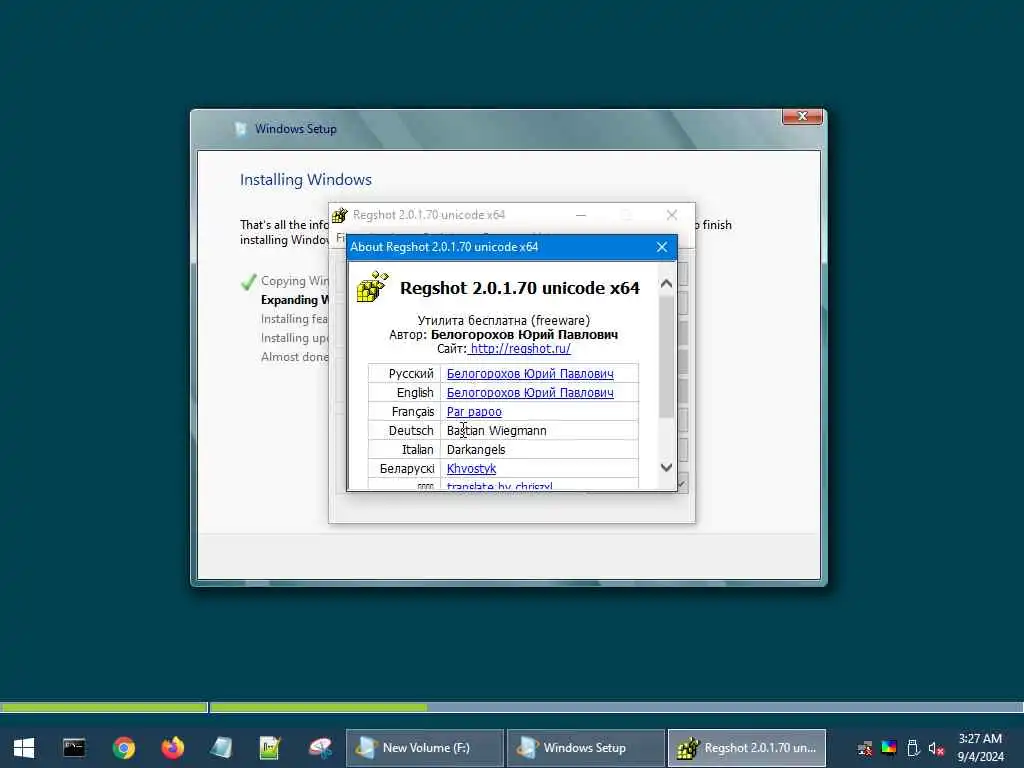The image size is (1024, 768).
Task: Open the Par papoo translator link
Action: [474, 411]
